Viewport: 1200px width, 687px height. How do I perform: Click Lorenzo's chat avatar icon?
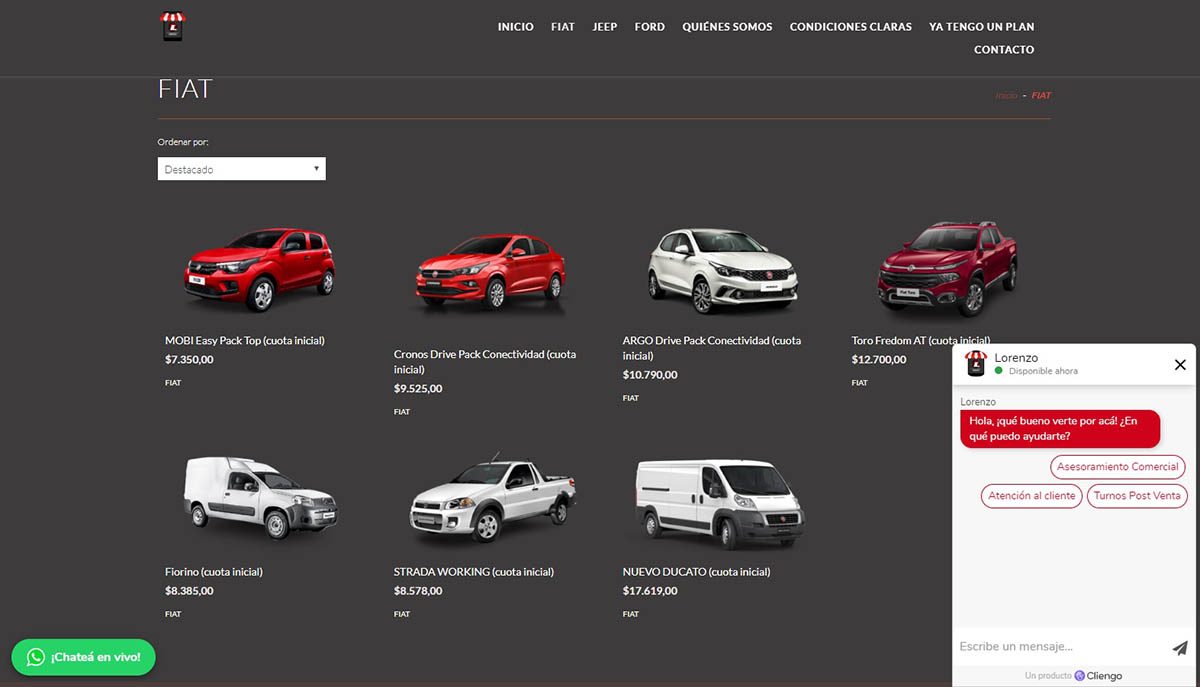[x=975, y=364]
